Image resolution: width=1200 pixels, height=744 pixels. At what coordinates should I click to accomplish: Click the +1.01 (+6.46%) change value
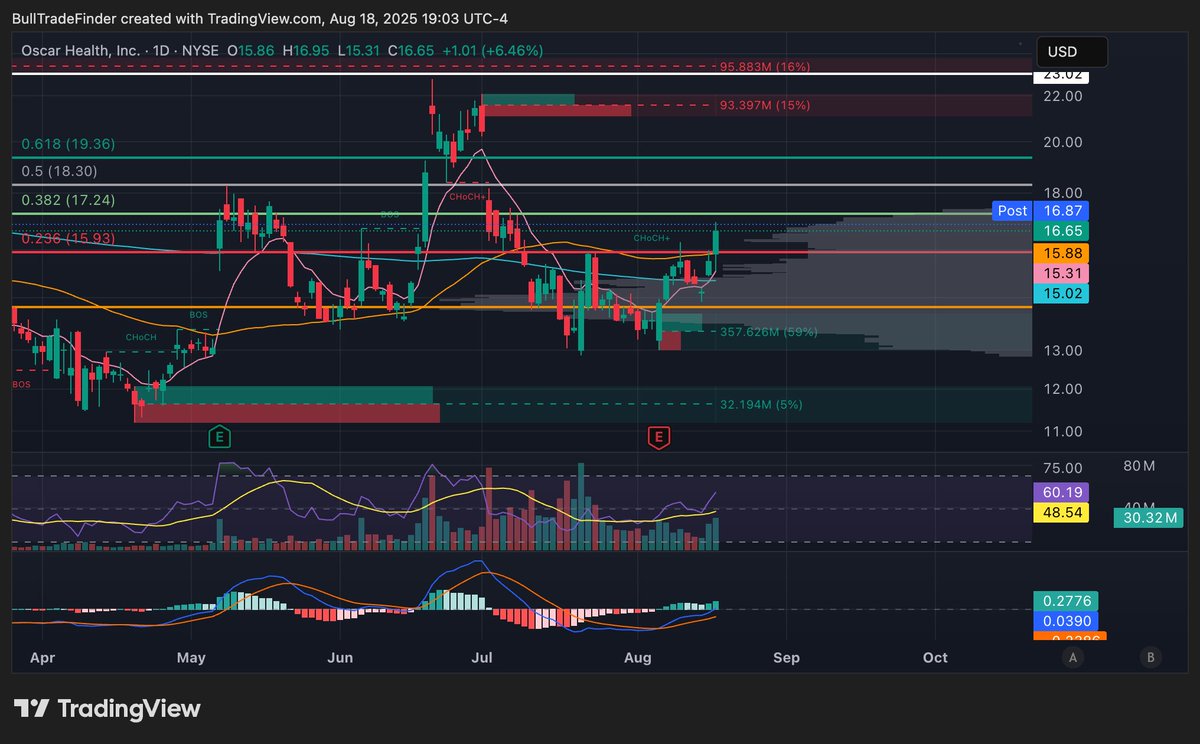[494, 50]
